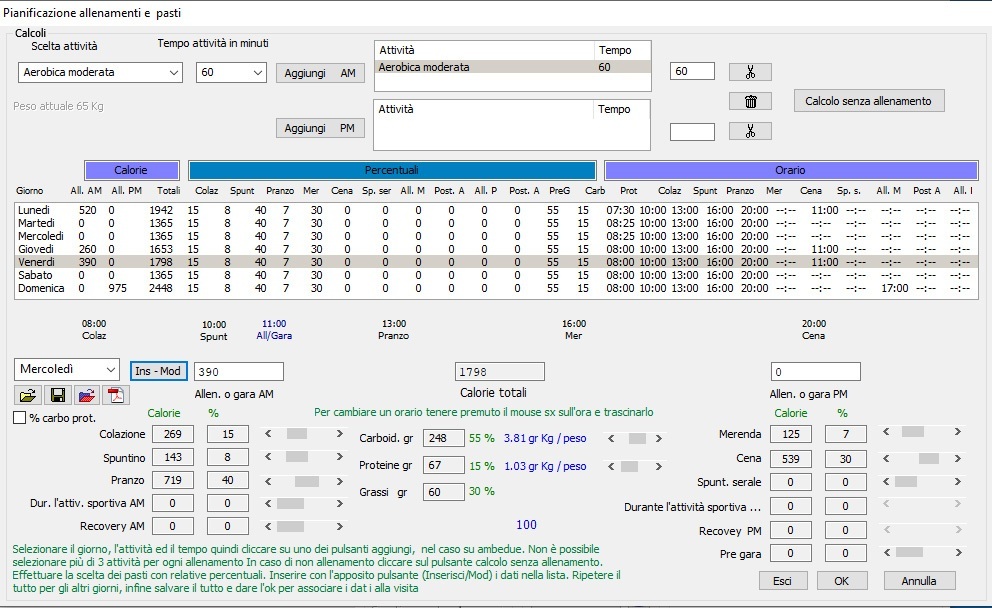Confirm with the OK button
The image size is (992, 608).
click(x=841, y=581)
